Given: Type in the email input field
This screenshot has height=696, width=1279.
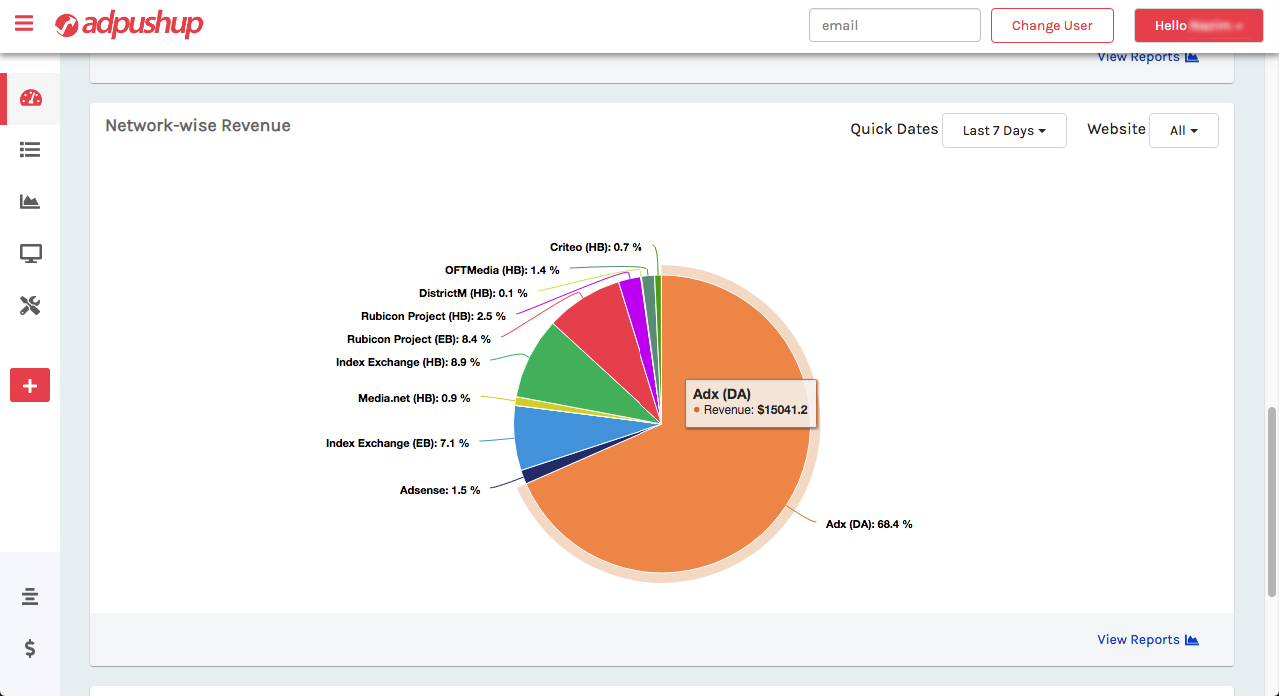Looking at the screenshot, I should (x=894, y=26).
